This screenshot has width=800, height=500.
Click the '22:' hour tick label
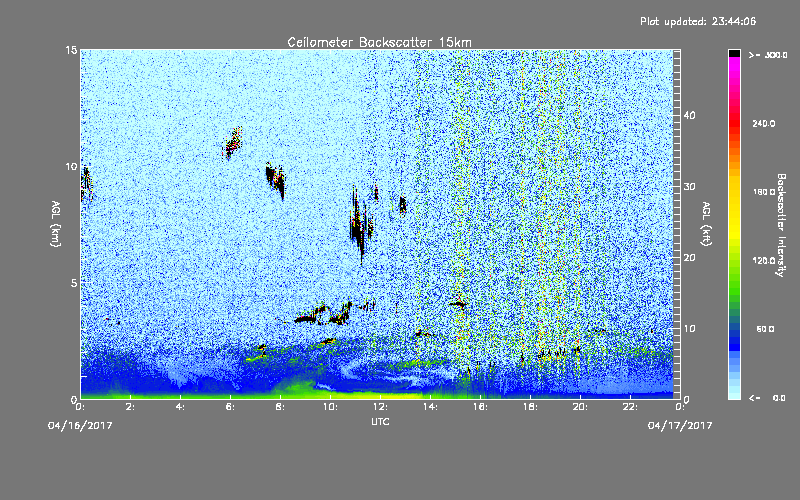tap(630, 407)
